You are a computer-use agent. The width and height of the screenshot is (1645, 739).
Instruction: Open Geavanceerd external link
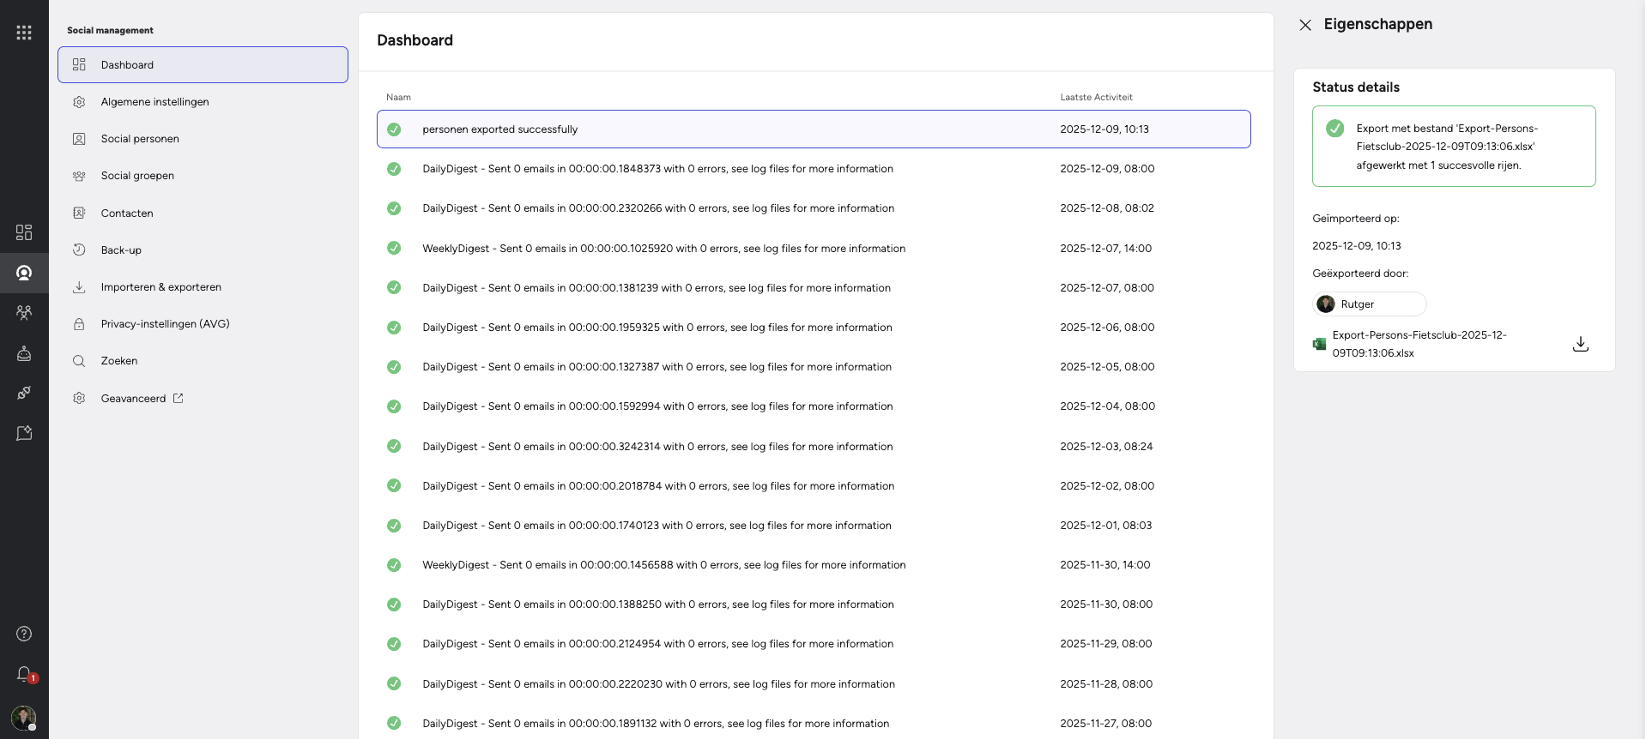coord(203,398)
